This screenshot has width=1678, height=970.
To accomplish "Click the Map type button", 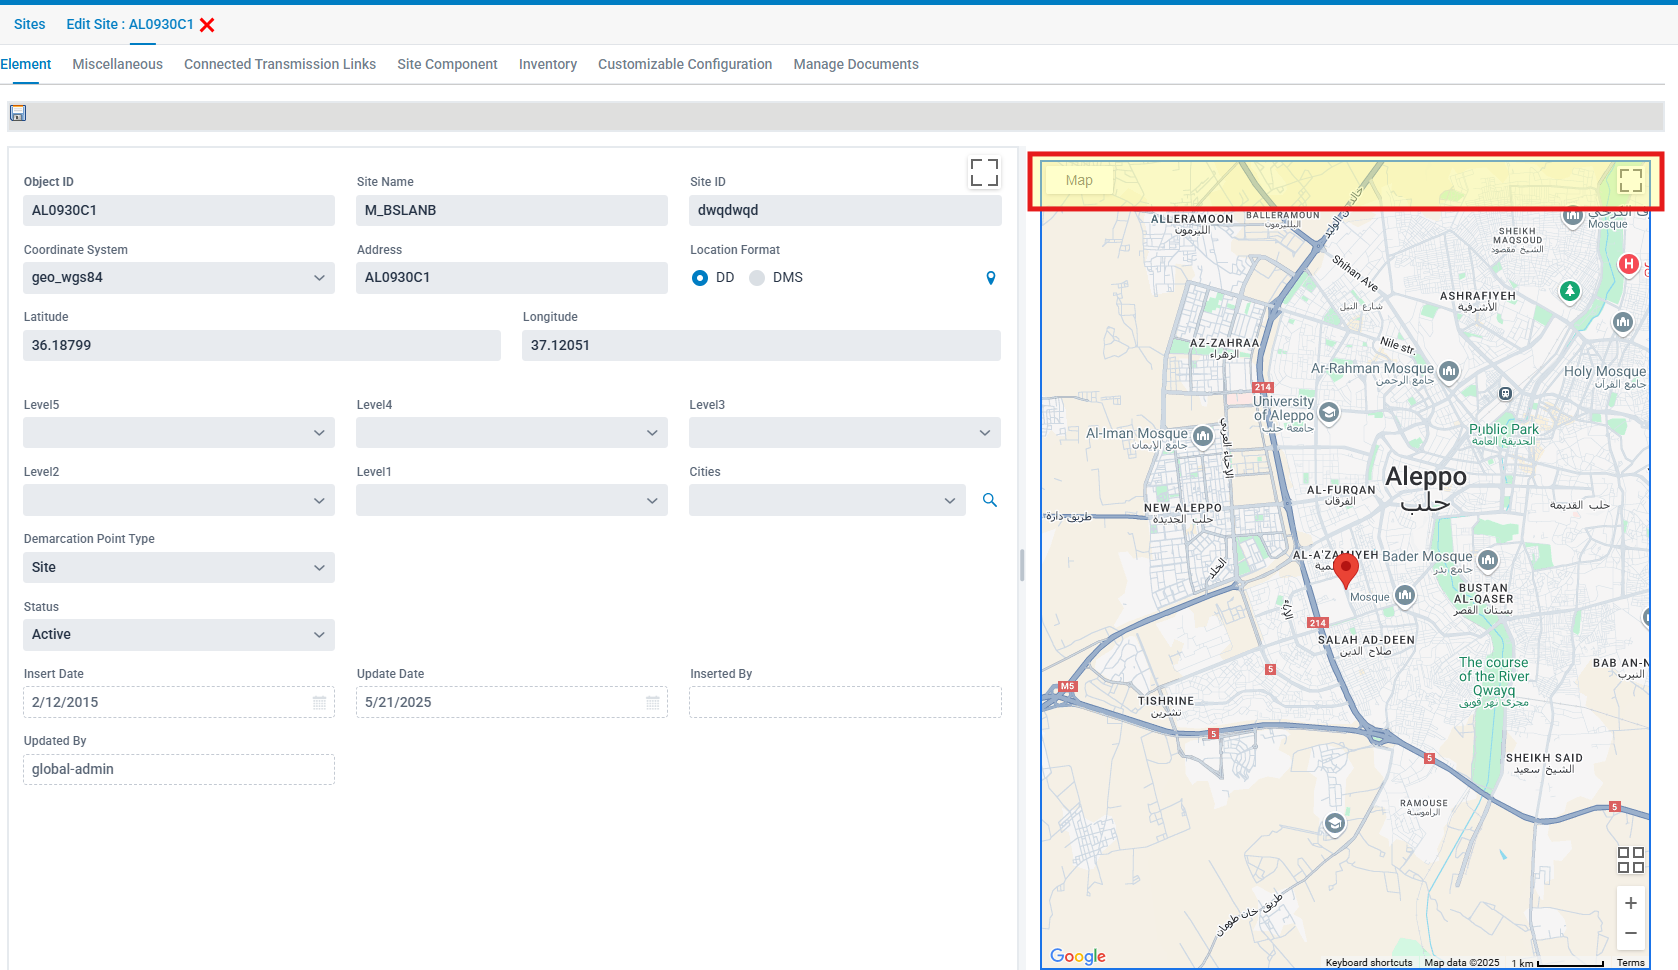I will point(1079,181).
